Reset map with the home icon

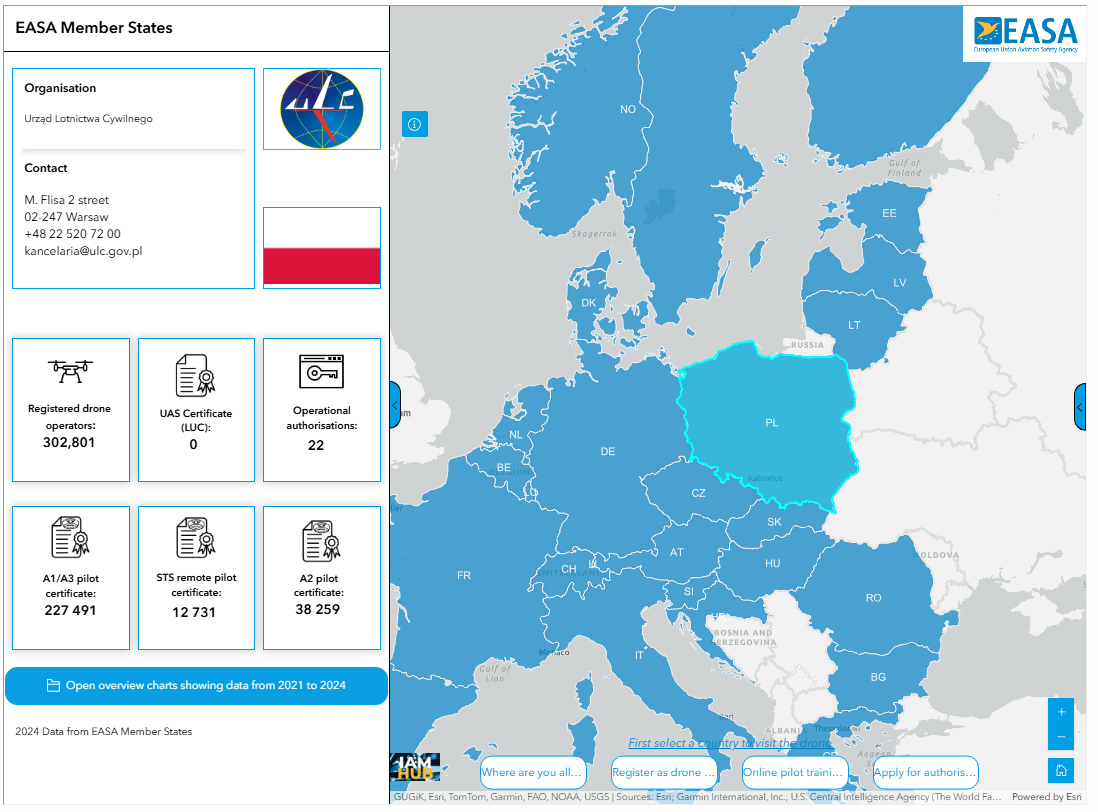coord(1061,770)
